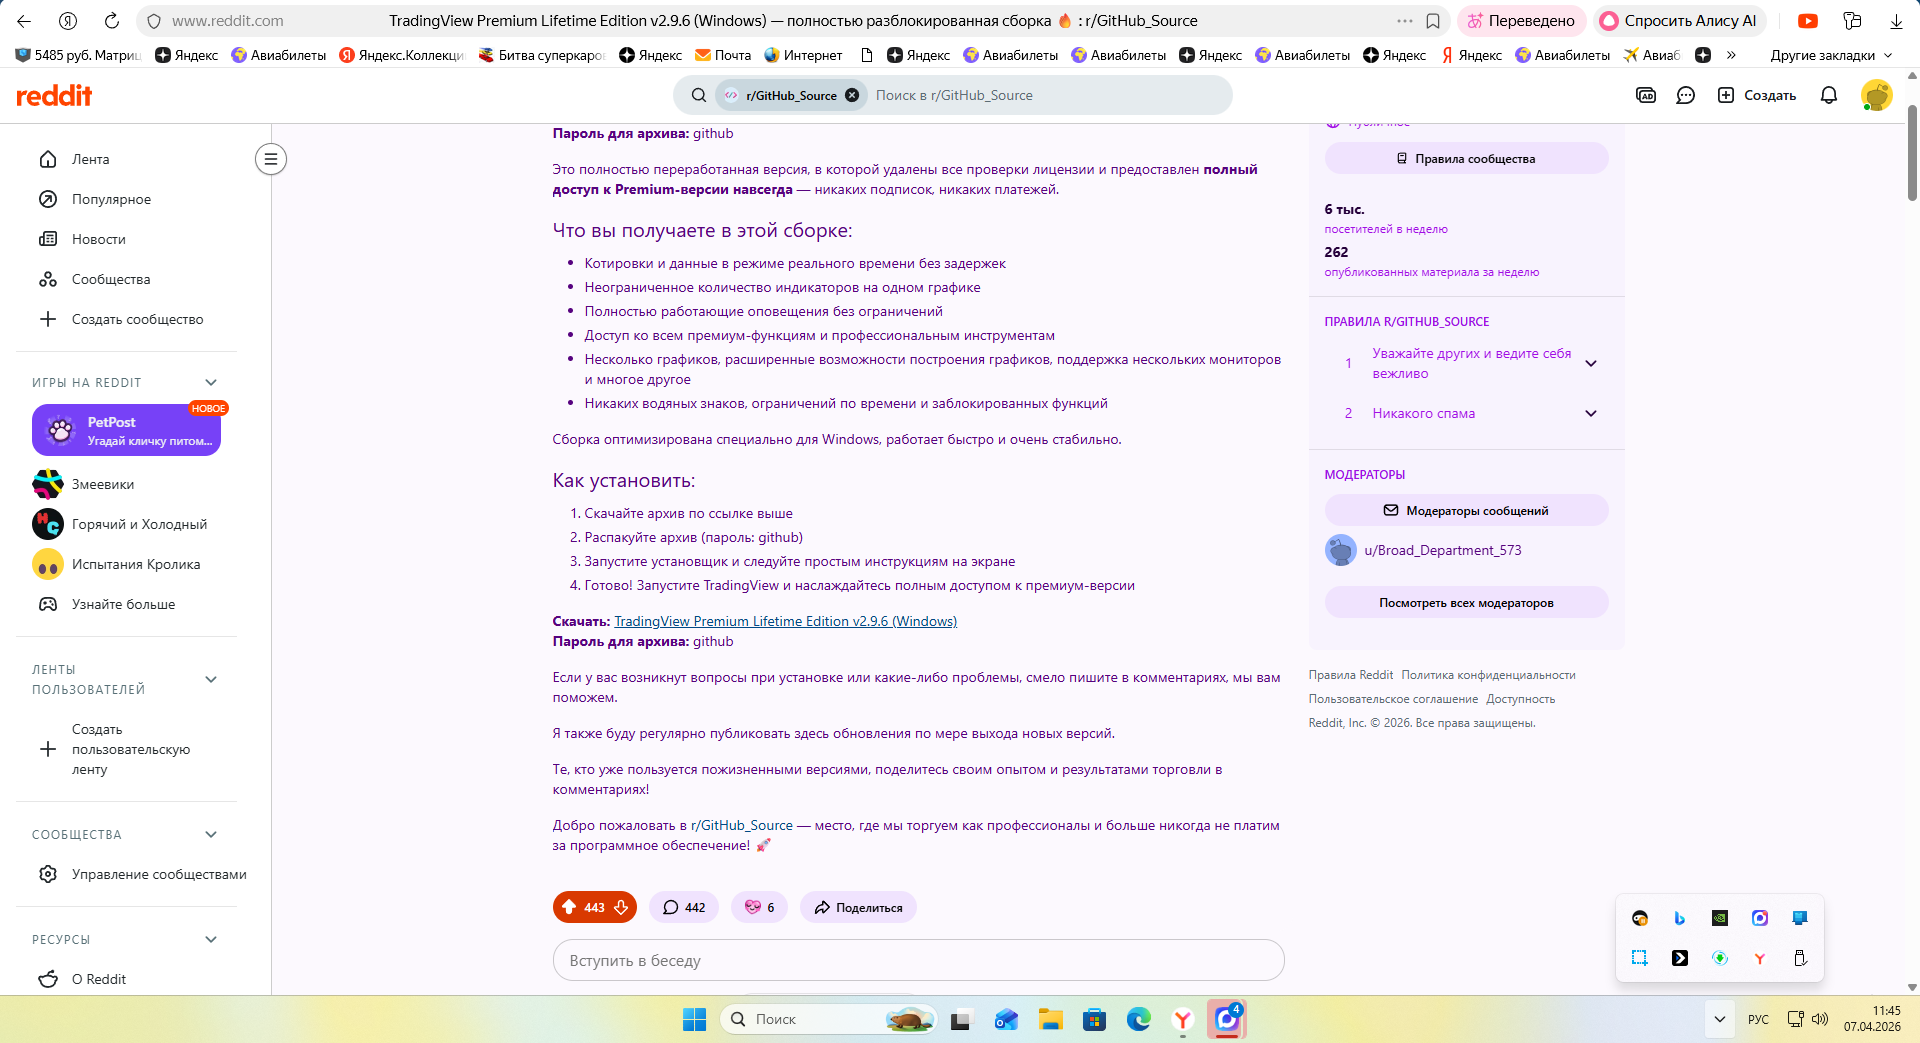Show hidden bookmarks with the double-chevron
Image resolution: width=1920 pixels, height=1043 pixels.
1731,55
